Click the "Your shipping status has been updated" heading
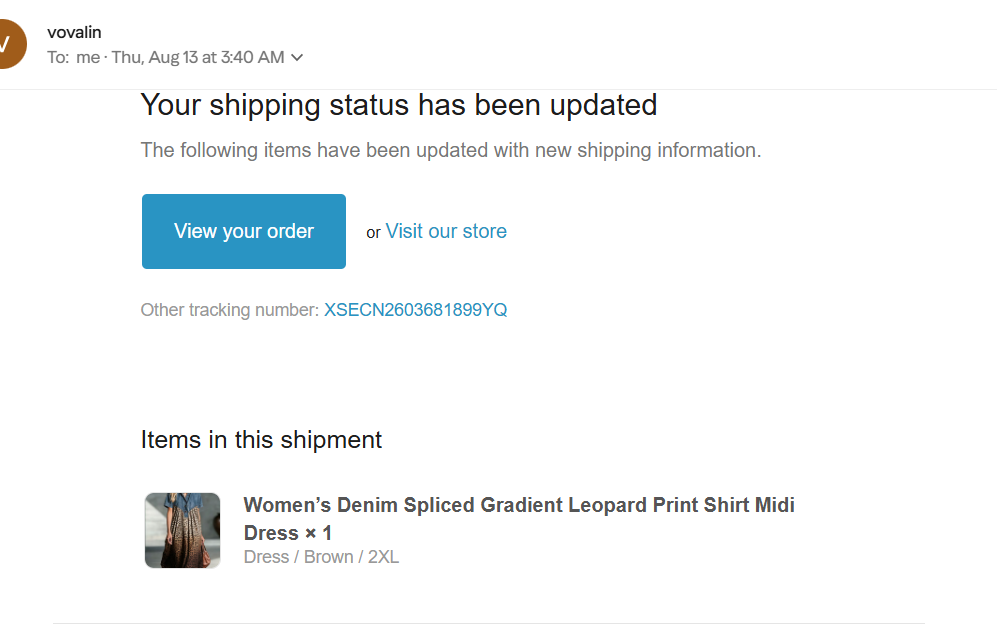997x625 pixels. pyautogui.click(x=399, y=106)
